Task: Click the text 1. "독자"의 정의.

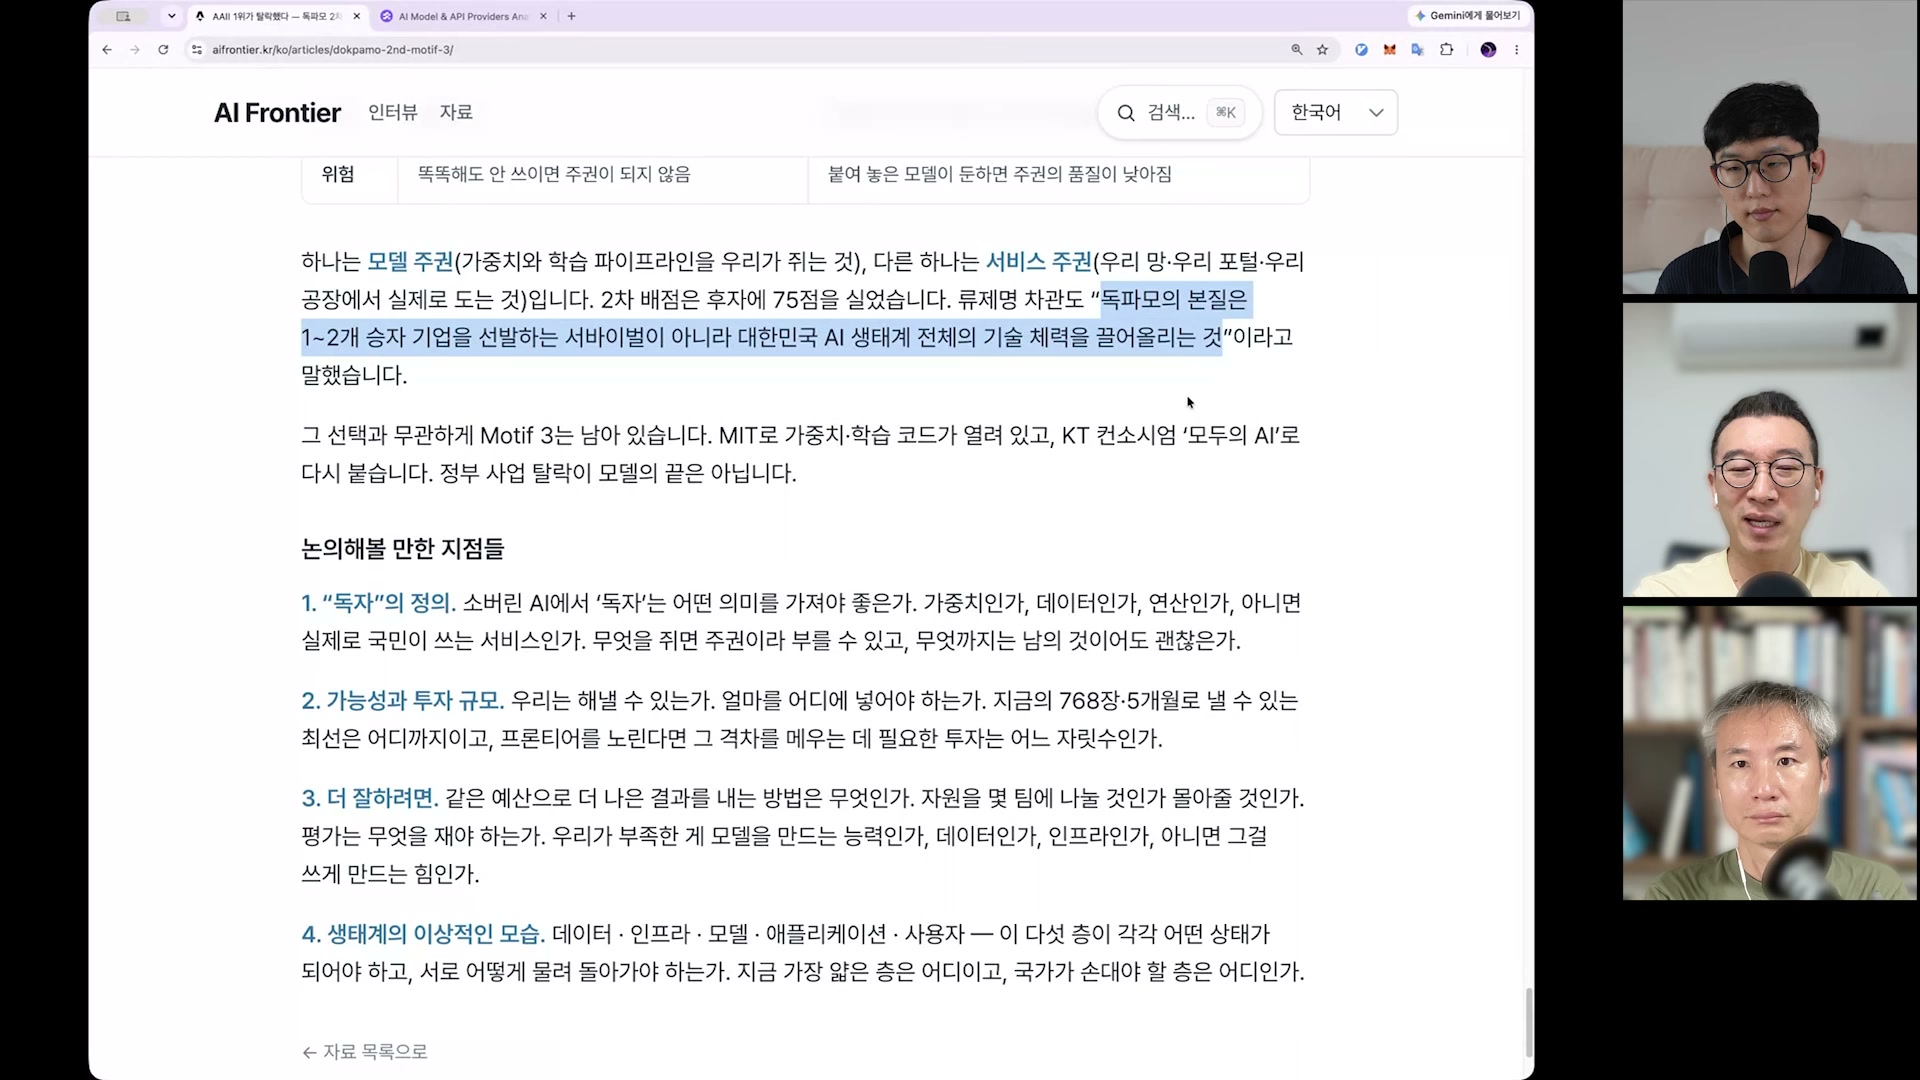Action: click(378, 603)
